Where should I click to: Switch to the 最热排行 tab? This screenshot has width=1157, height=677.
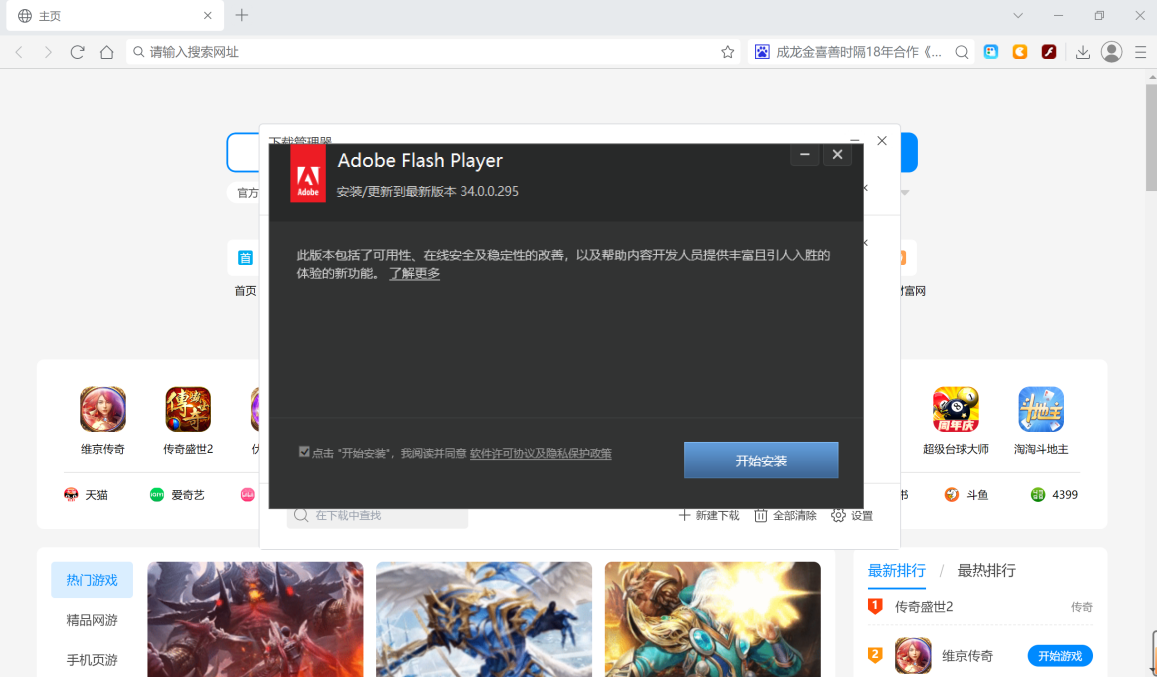pyautogui.click(x=987, y=570)
